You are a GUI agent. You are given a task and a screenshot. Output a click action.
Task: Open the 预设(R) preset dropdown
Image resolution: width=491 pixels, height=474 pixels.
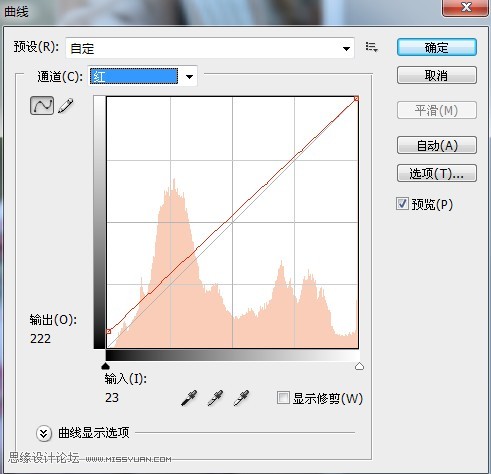point(210,48)
